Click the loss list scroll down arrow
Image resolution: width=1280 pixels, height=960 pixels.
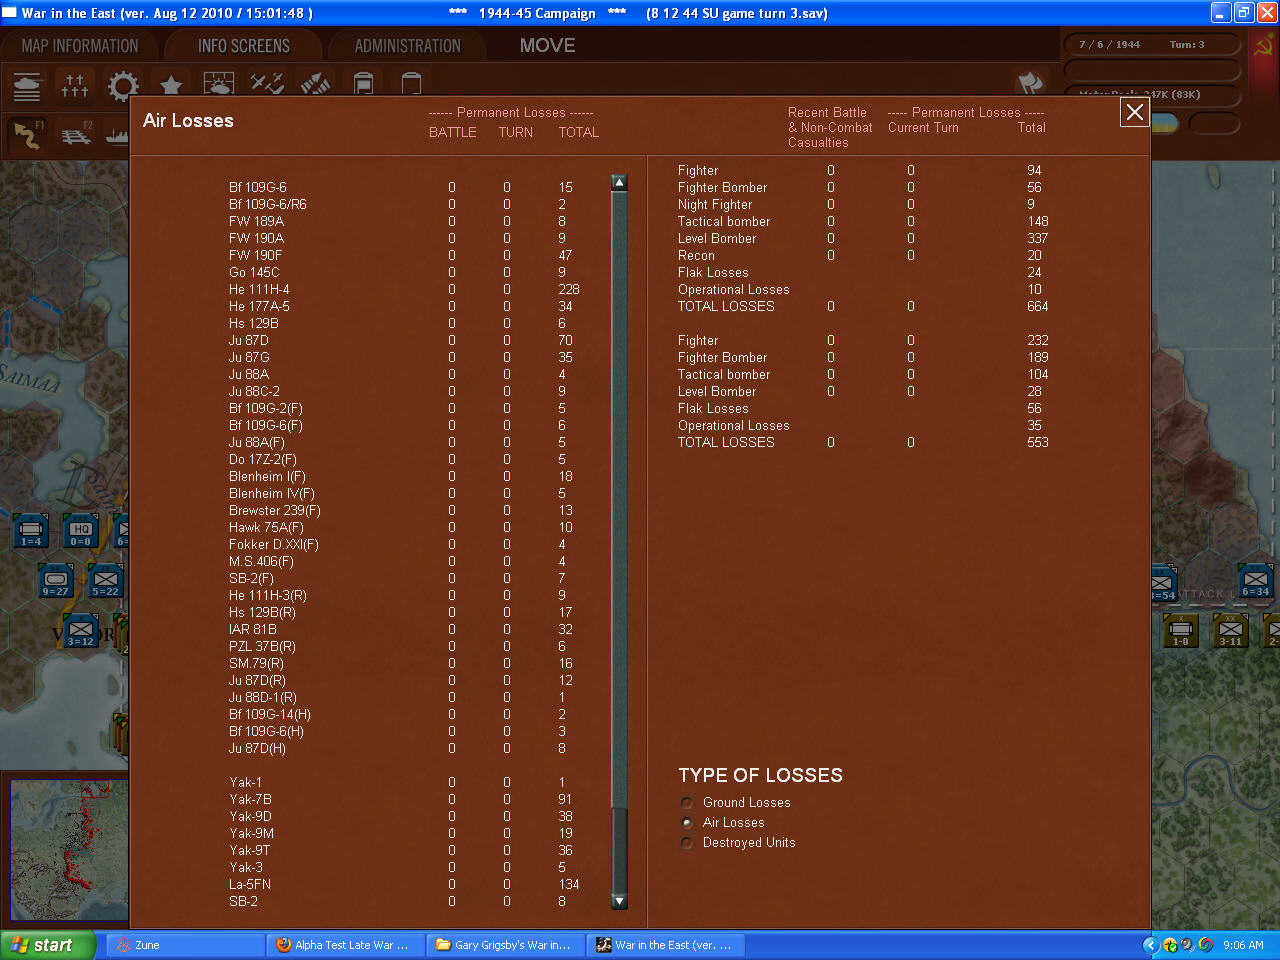click(619, 901)
